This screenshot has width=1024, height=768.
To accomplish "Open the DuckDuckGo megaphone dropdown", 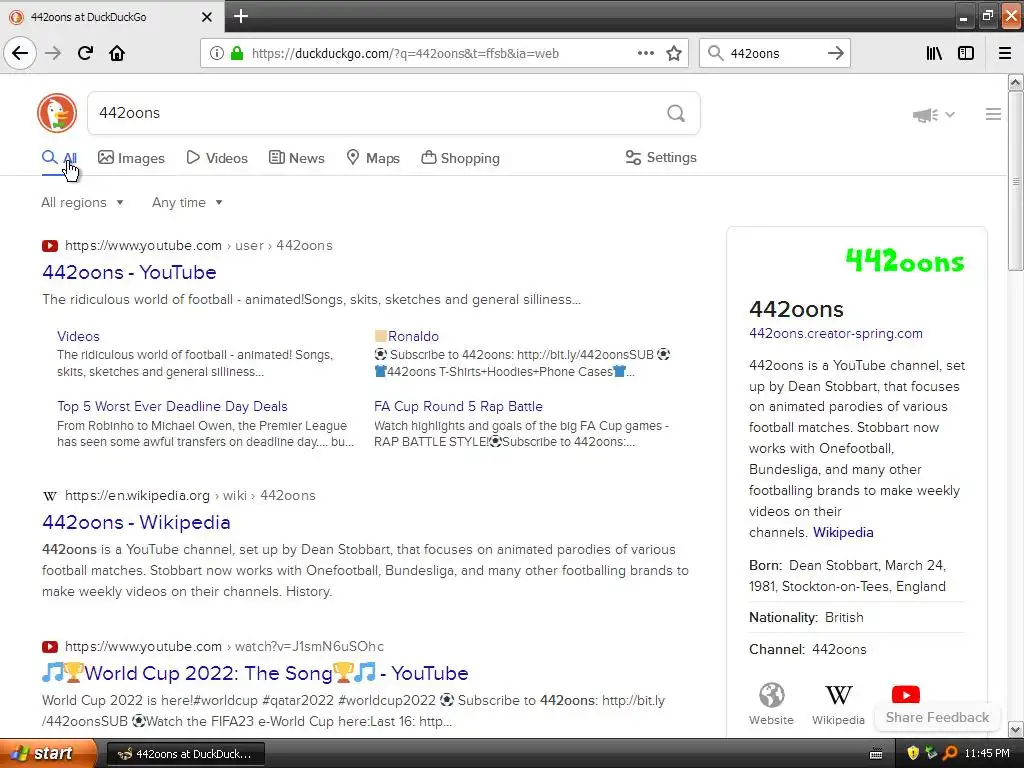I will 934,114.
